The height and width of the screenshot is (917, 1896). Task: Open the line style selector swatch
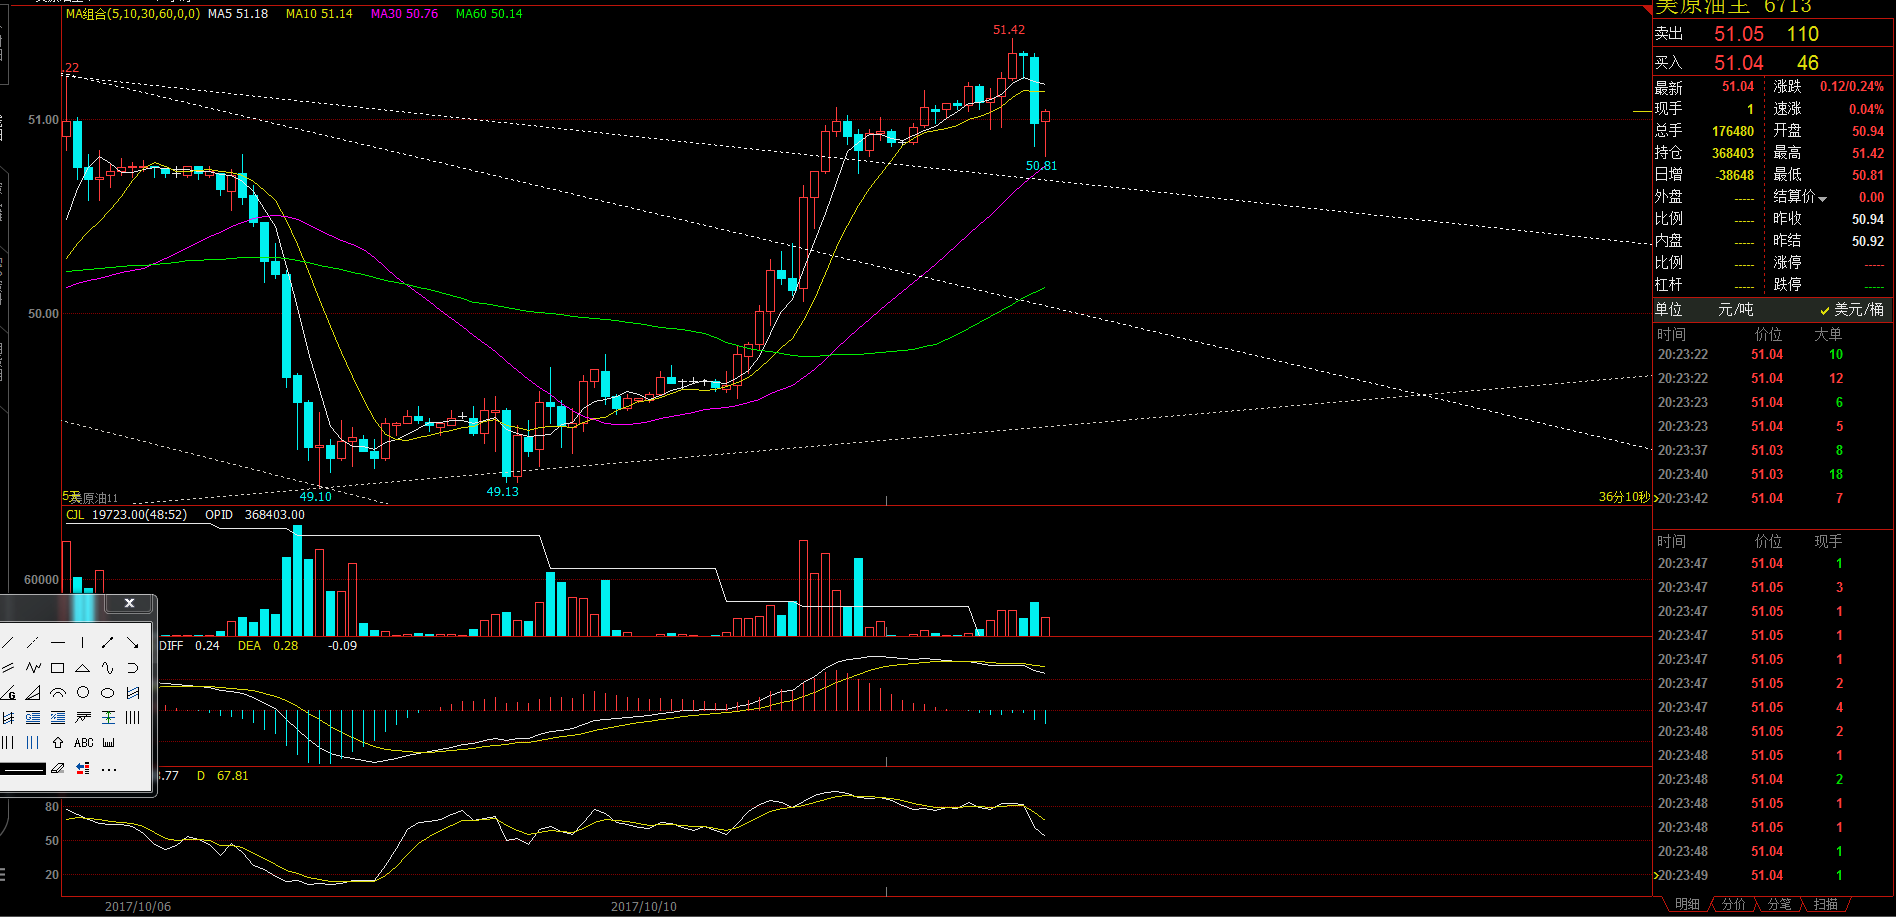23,769
